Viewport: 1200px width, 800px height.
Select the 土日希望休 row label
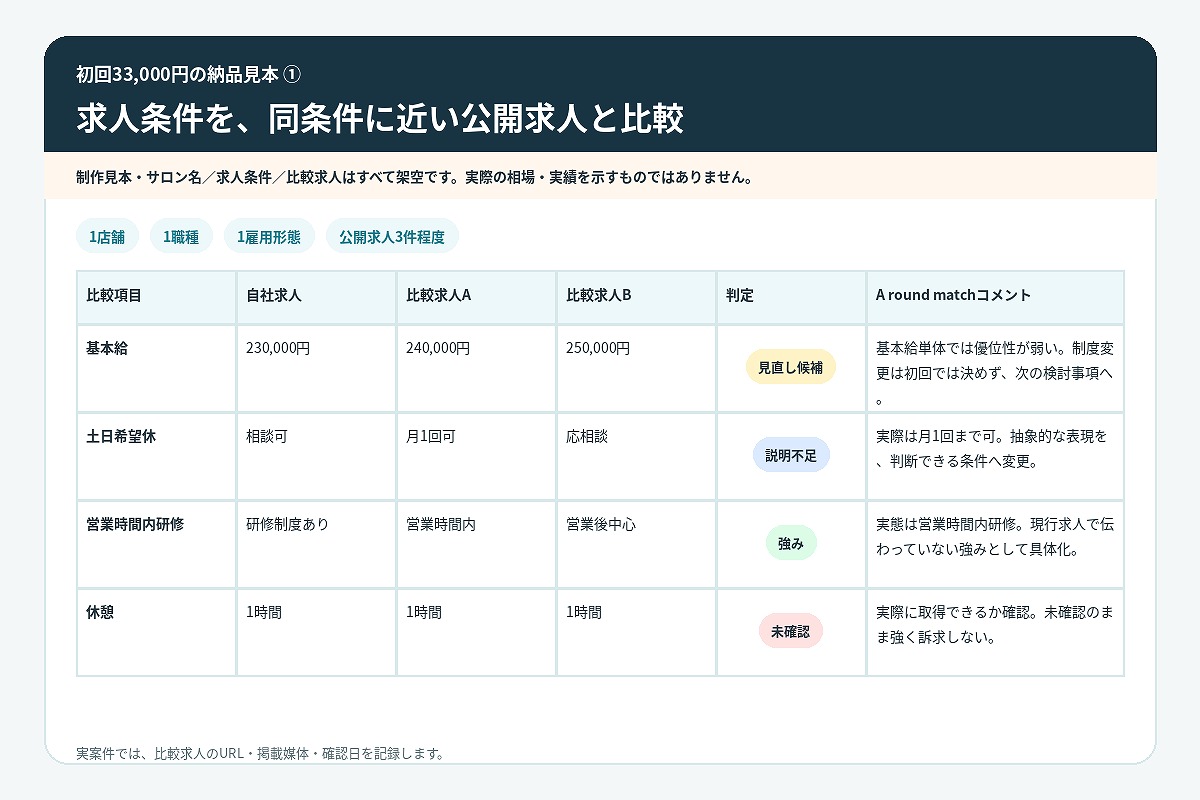click(121, 437)
